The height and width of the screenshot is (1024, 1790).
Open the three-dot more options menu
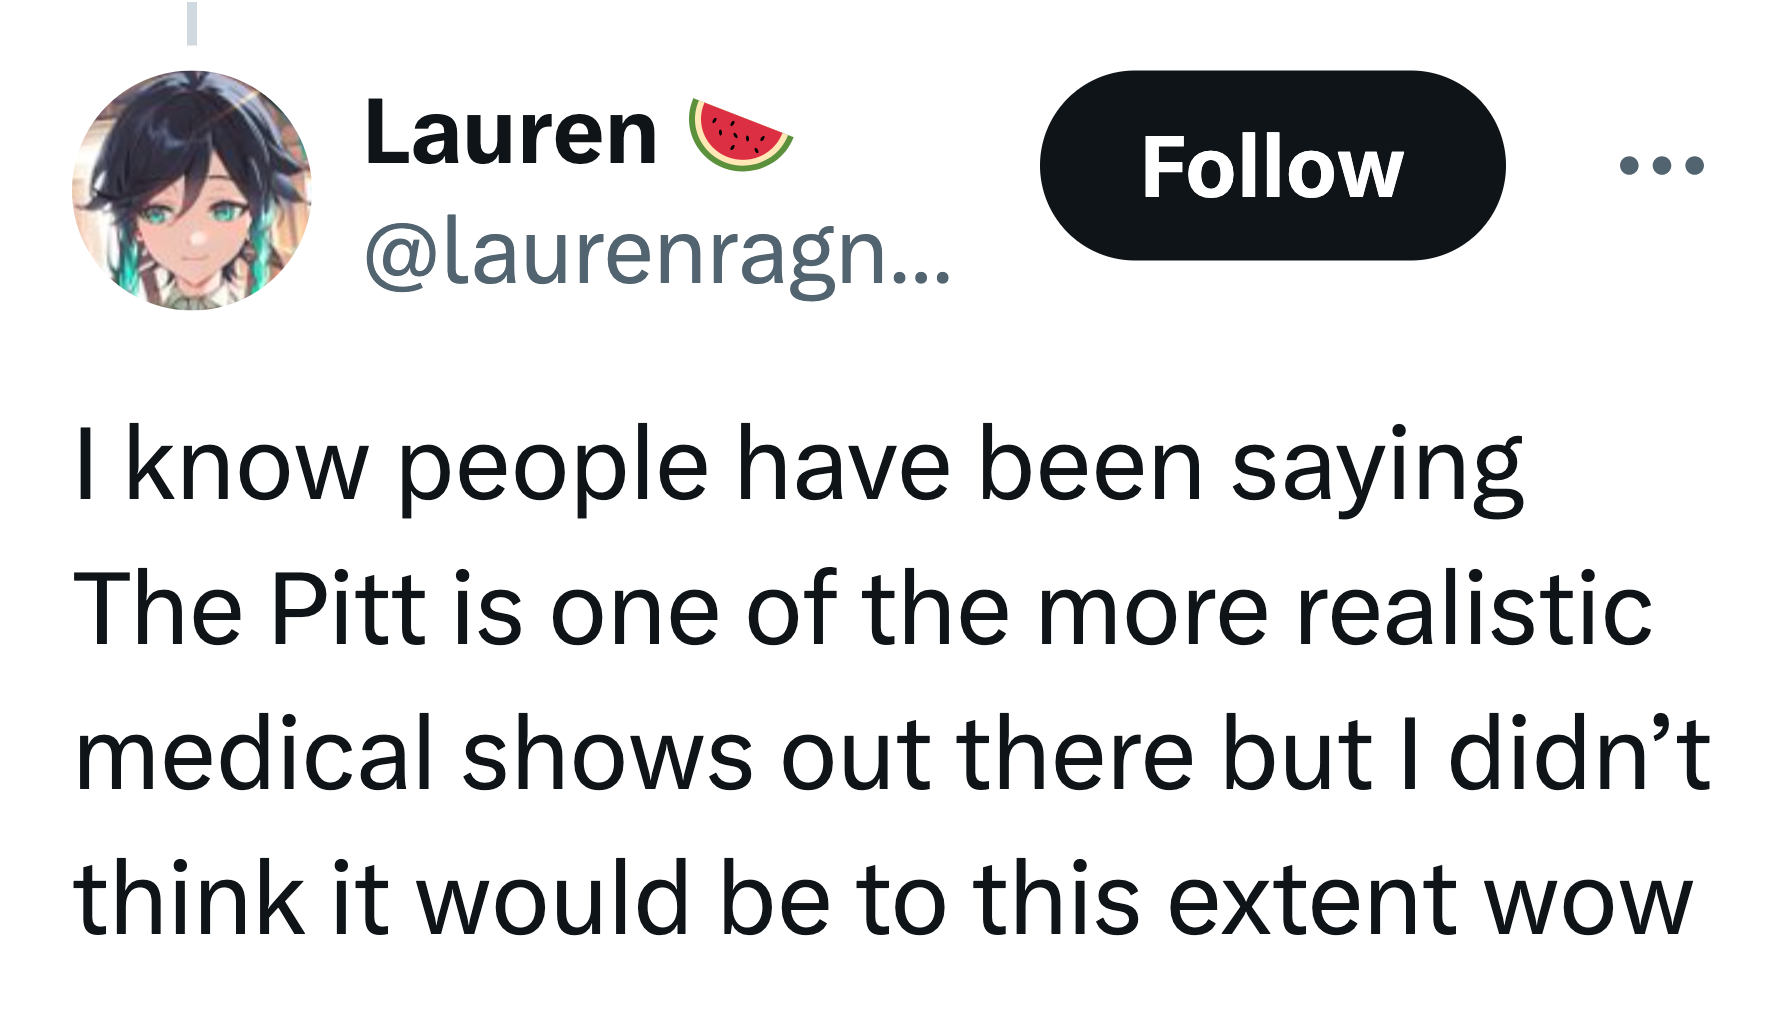coord(1661,165)
